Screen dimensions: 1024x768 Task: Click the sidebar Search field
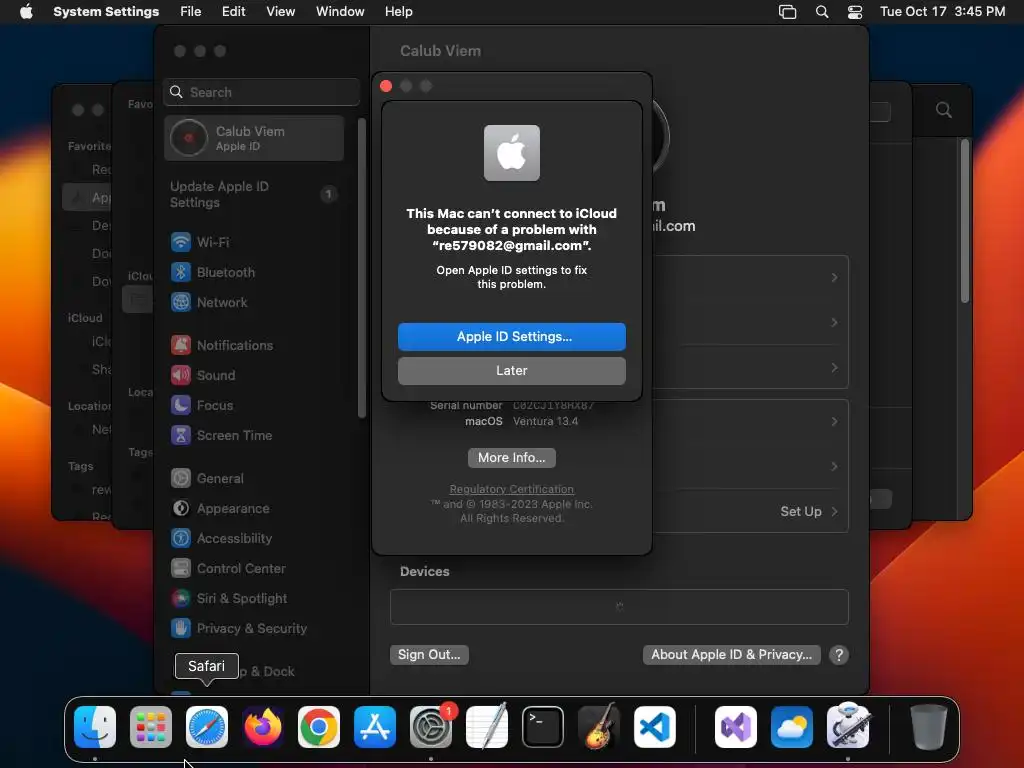point(261,92)
